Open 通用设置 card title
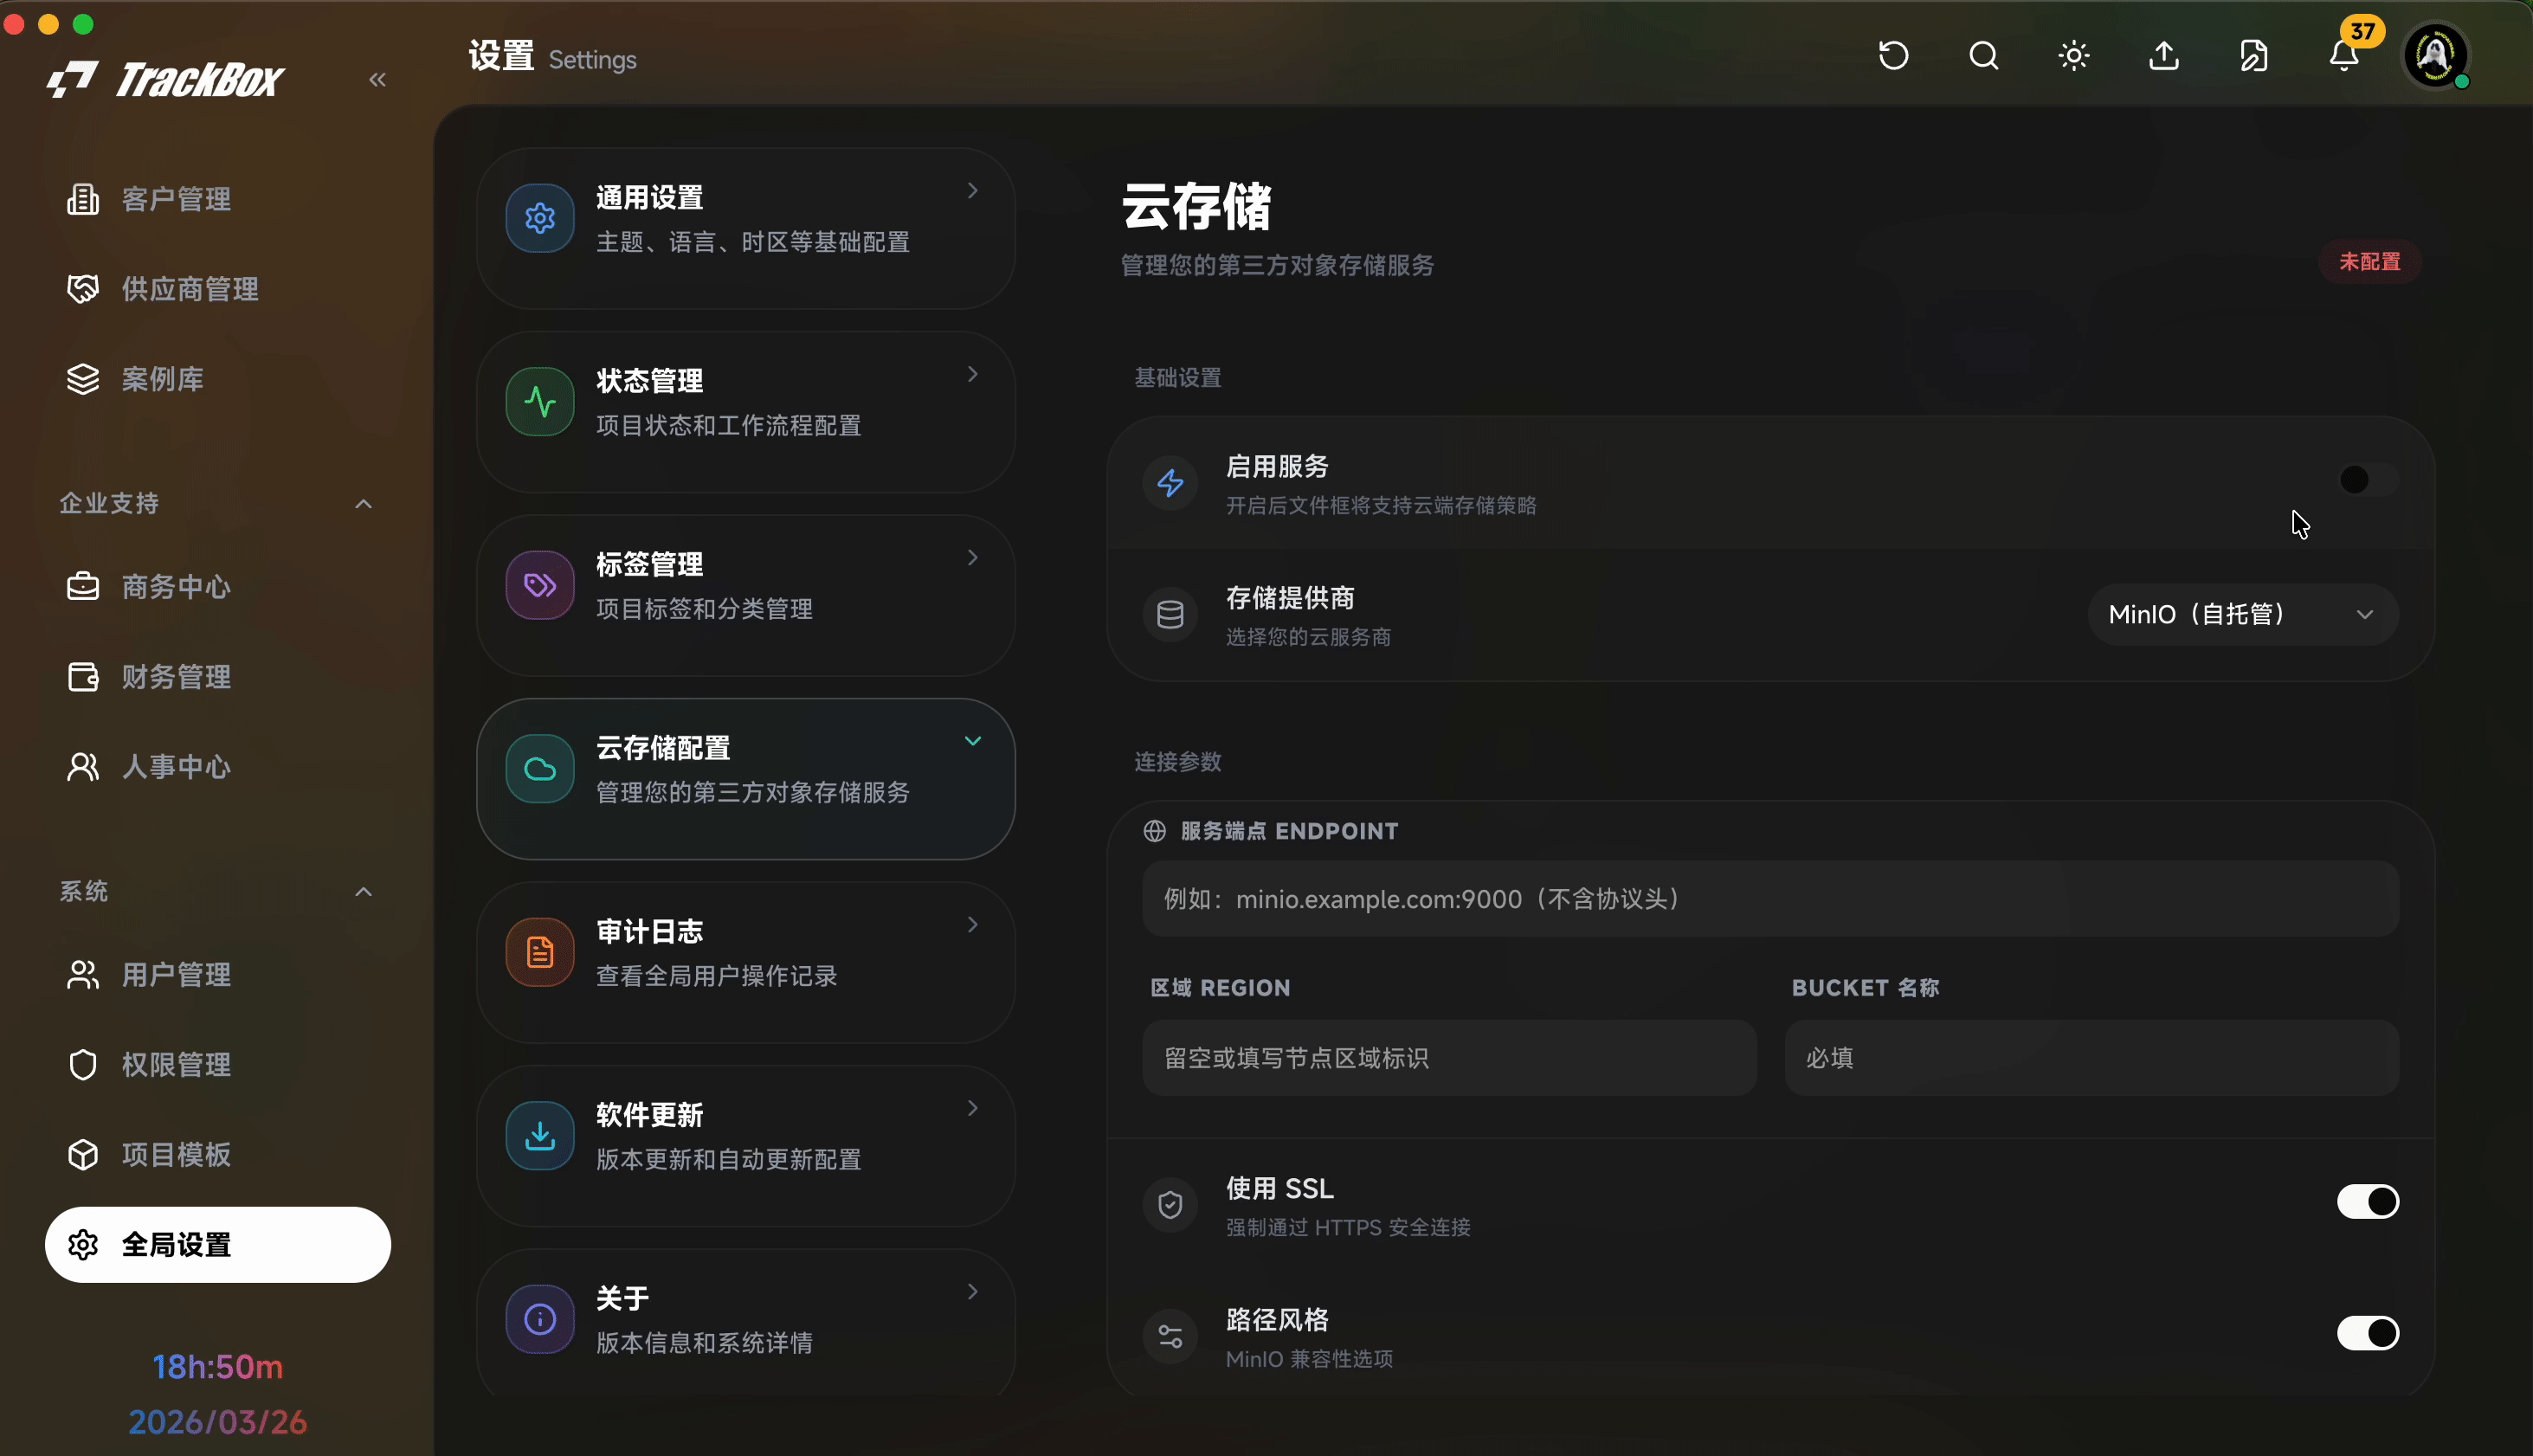2533x1456 pixels. 650,198
